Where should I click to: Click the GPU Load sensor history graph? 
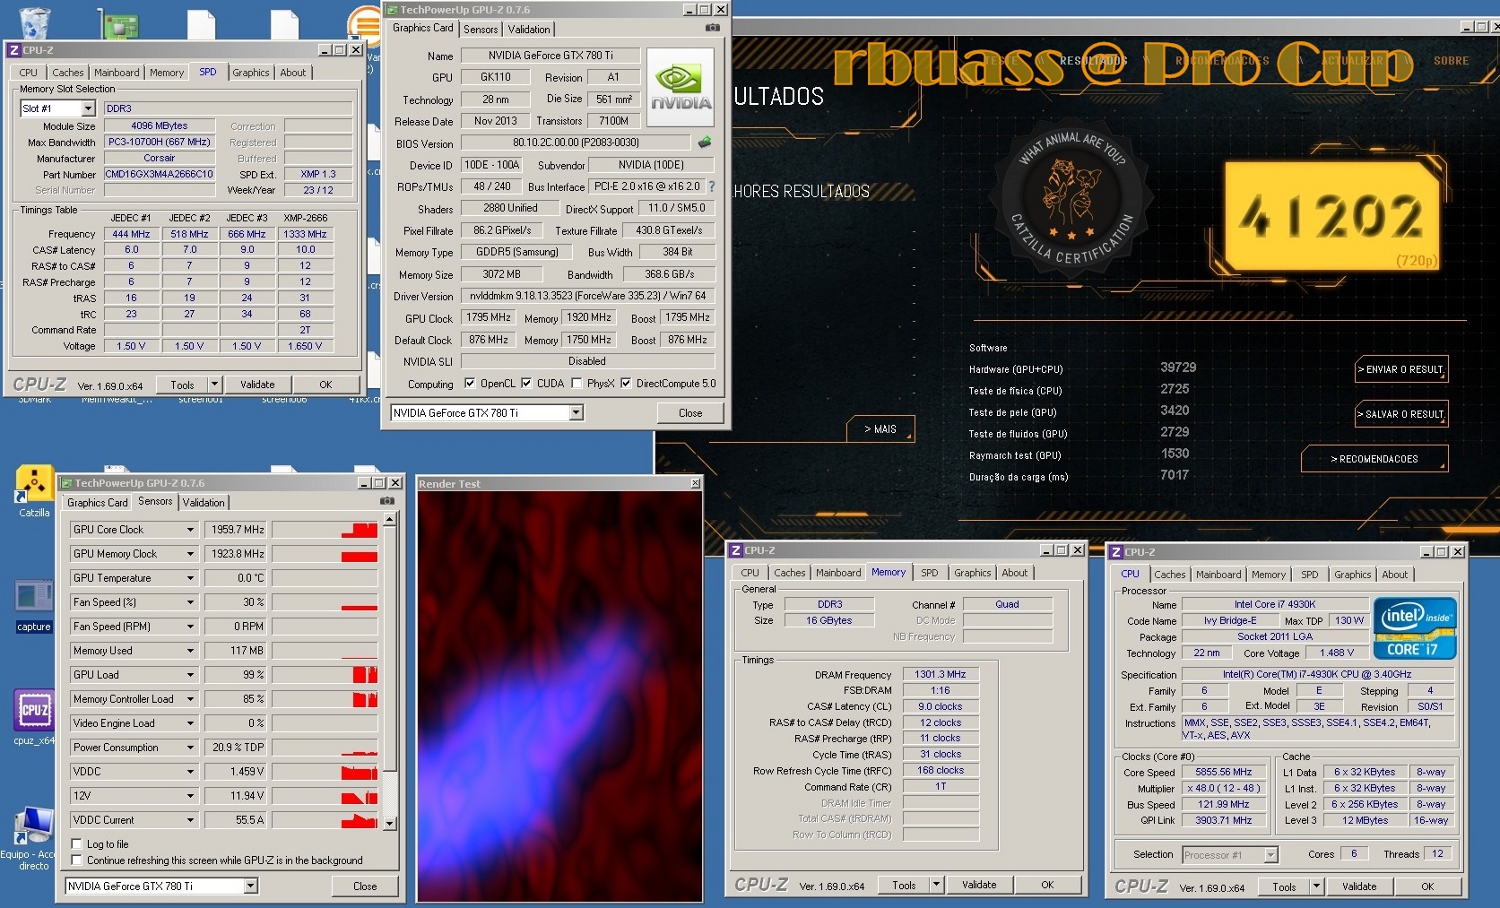tap(325, 674)
